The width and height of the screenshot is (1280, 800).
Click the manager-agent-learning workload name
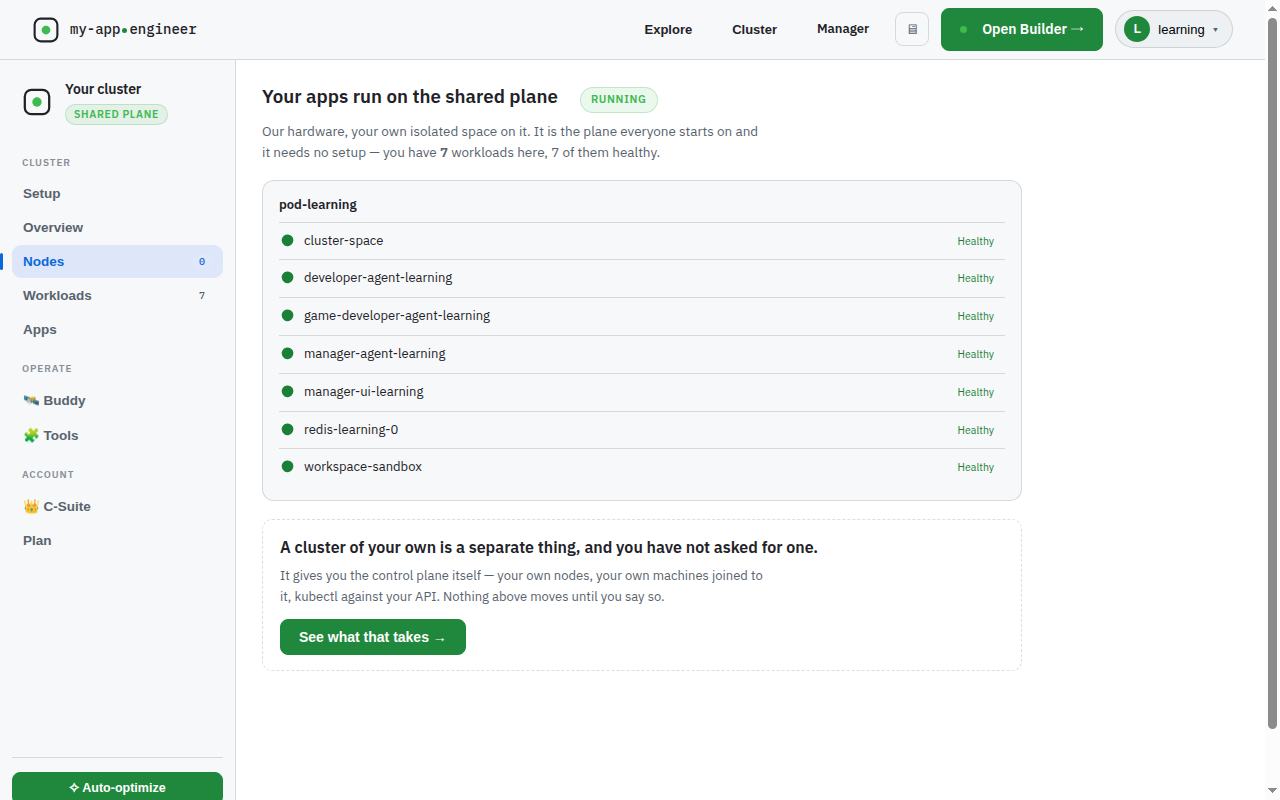click(375, 353)
